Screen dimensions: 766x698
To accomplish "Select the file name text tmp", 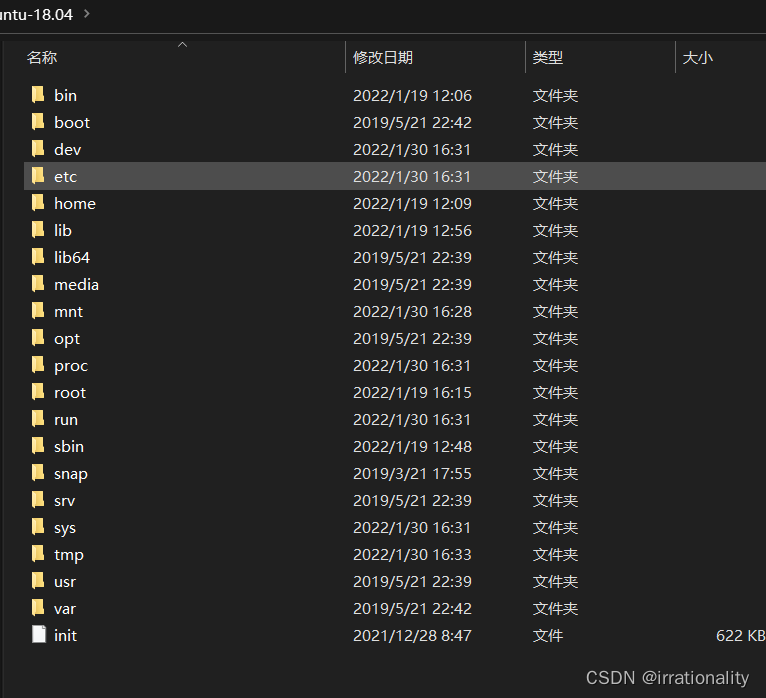I will [69, 555].
